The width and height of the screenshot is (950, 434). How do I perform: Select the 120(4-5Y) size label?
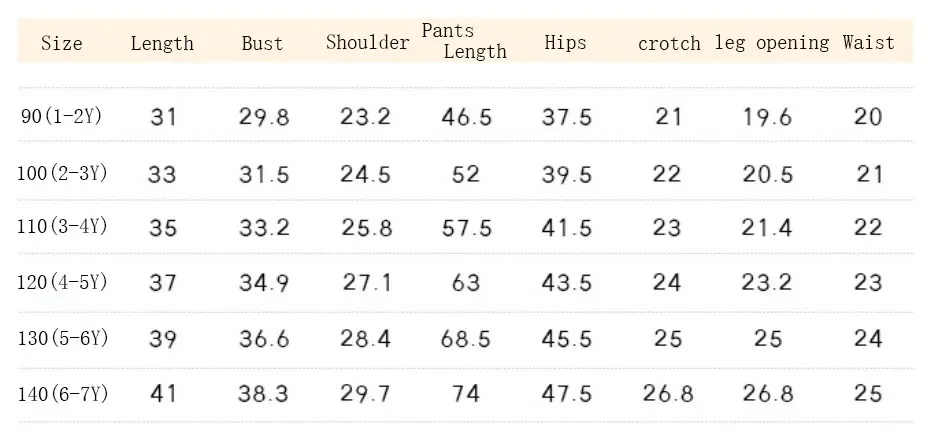click(x=62, y=282)
